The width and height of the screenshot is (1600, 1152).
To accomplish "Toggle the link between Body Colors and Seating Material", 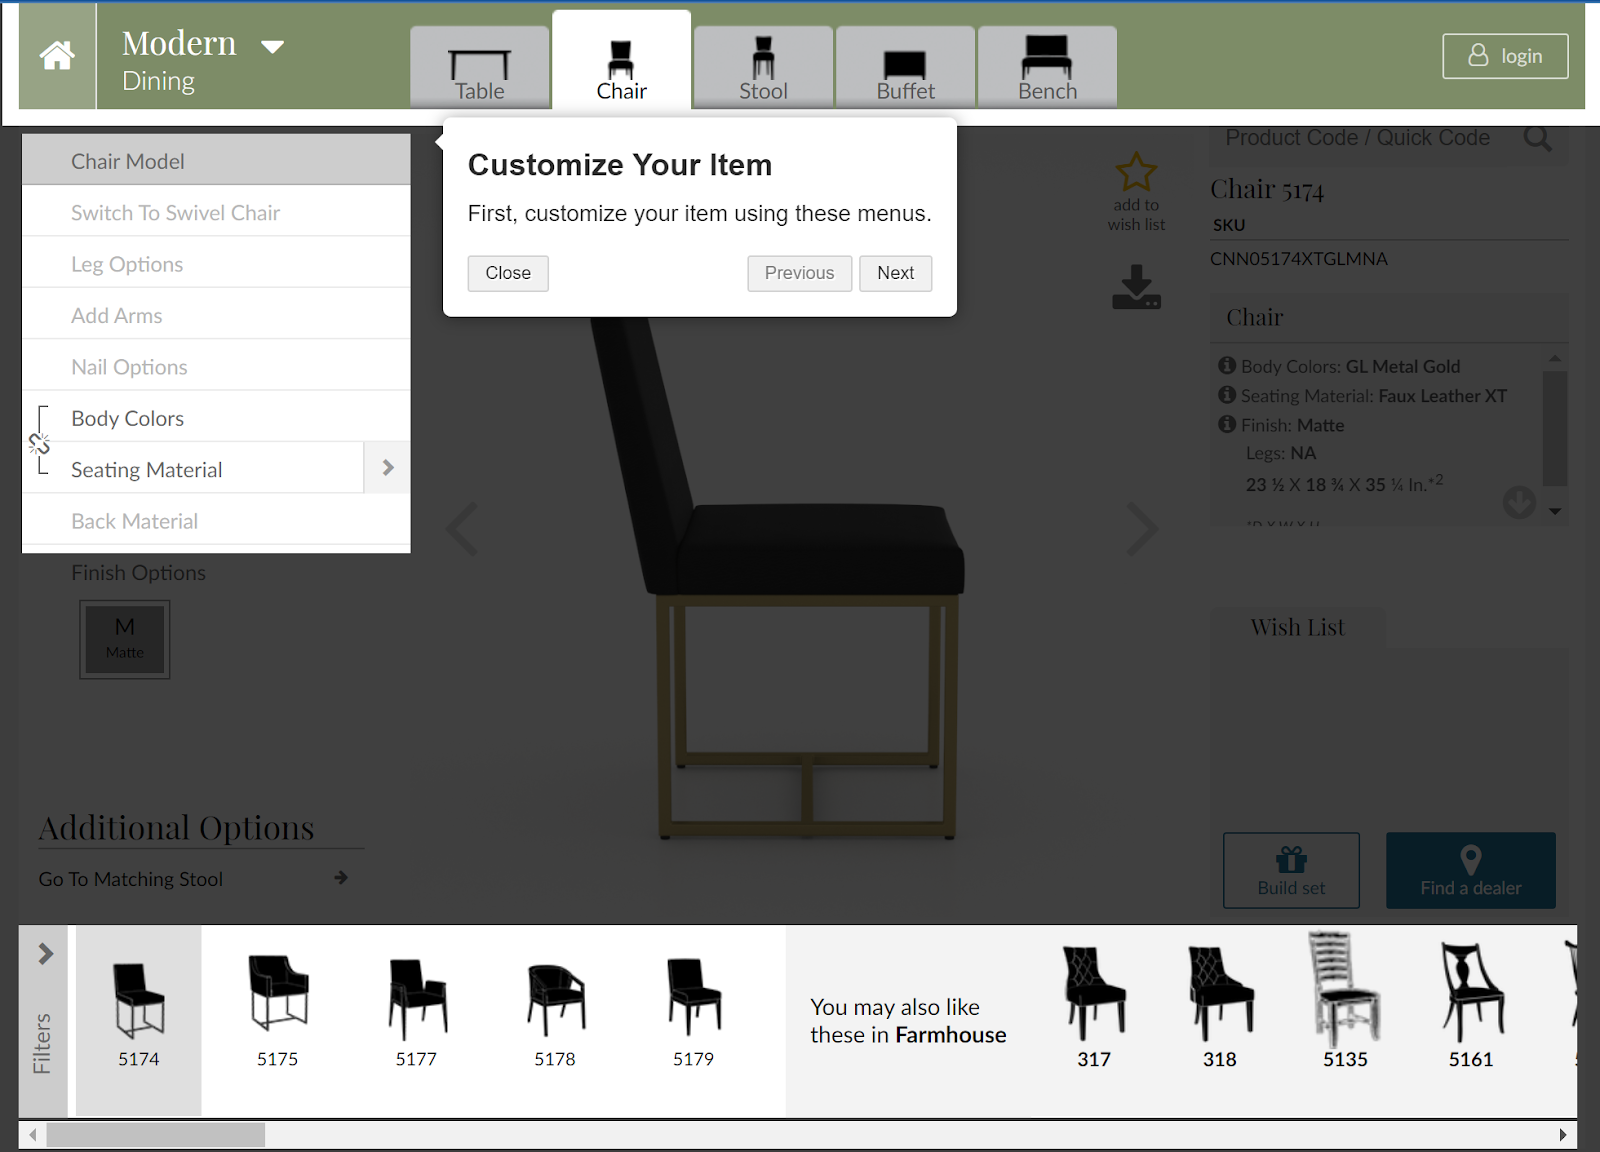I will [40, 443].
